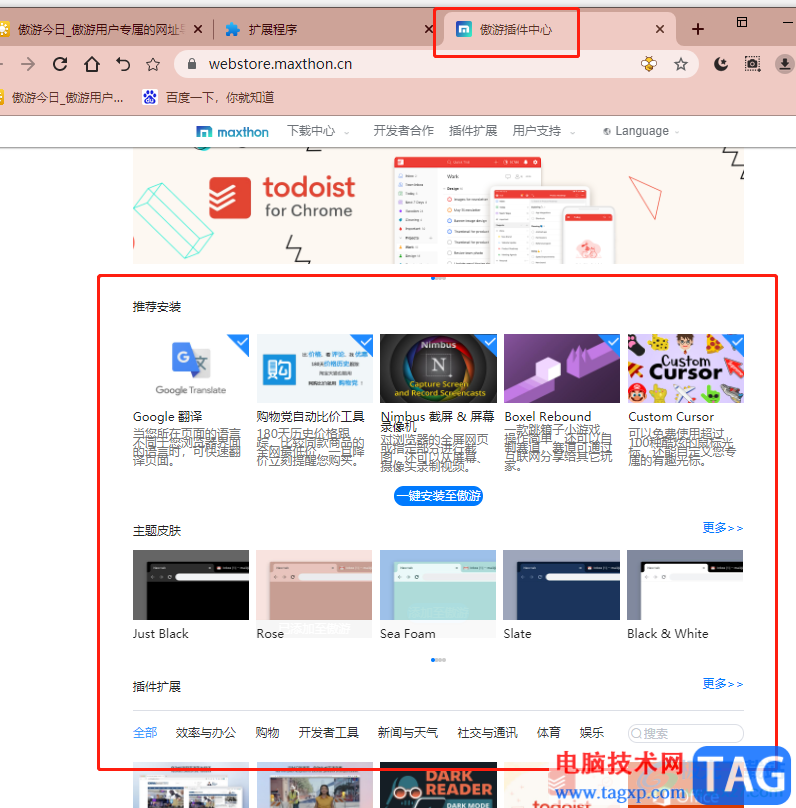Open the Google Translate extension icon
This screenshot has width=796, height=808.
coord(191,368)
